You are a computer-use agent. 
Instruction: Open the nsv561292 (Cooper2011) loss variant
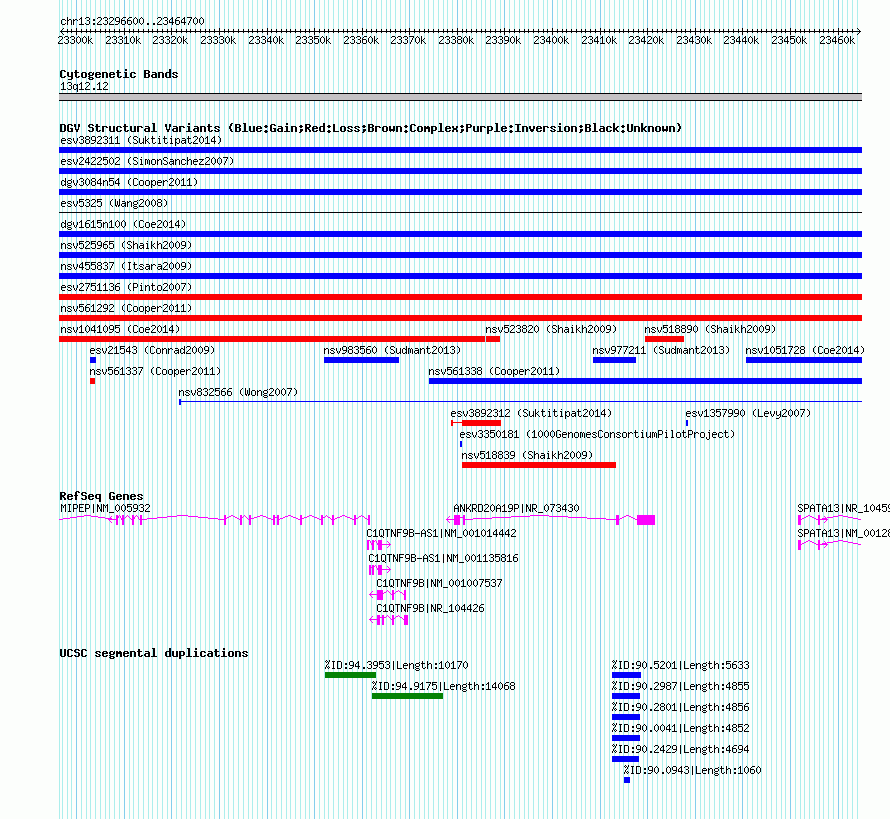click(x=460, y=318)
